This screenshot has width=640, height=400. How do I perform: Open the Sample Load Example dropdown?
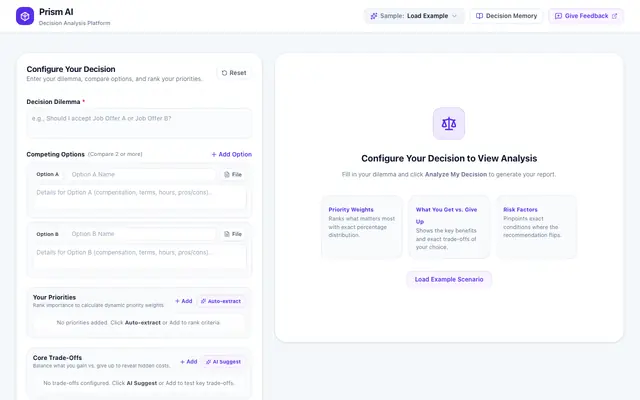coord(414,16)
